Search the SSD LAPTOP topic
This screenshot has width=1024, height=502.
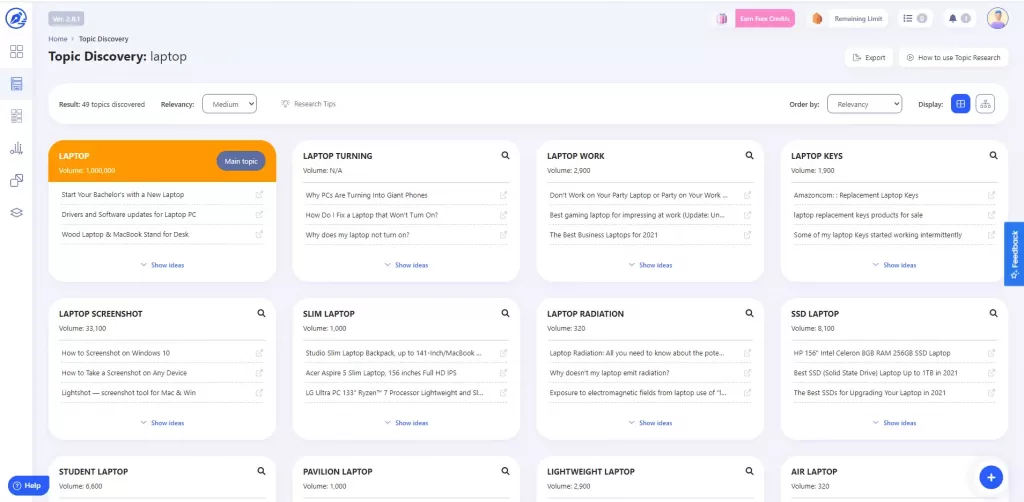click(x=993, y=313)
